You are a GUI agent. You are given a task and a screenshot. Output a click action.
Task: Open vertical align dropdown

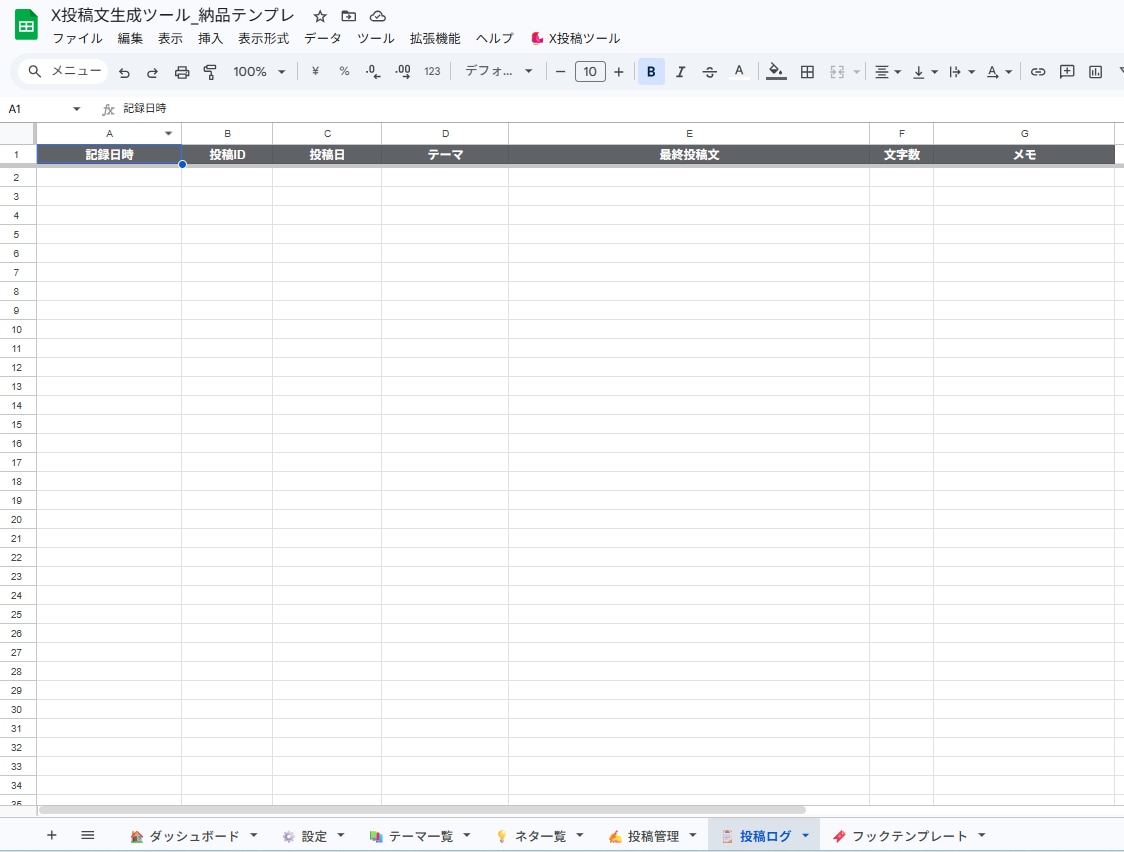(x=925, y=72)
